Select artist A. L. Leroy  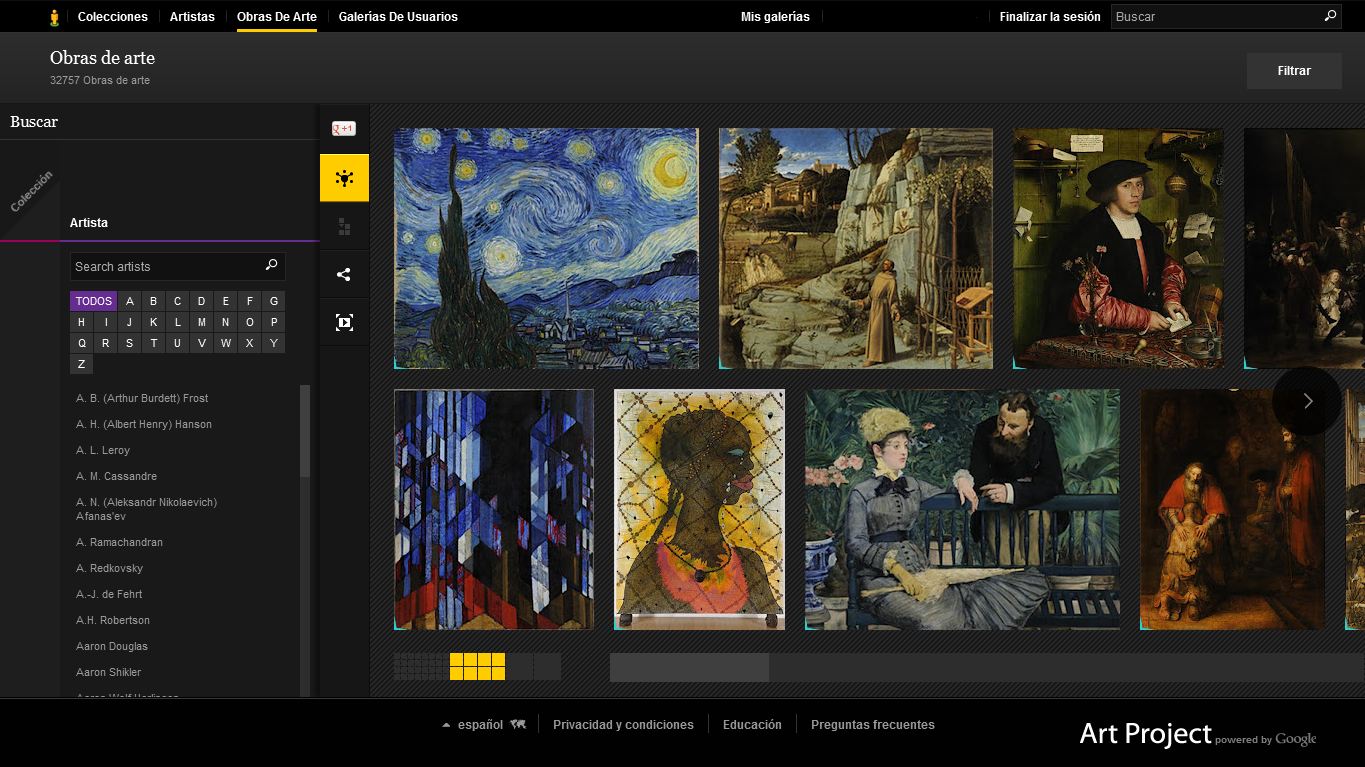click(x=103, y=450)
